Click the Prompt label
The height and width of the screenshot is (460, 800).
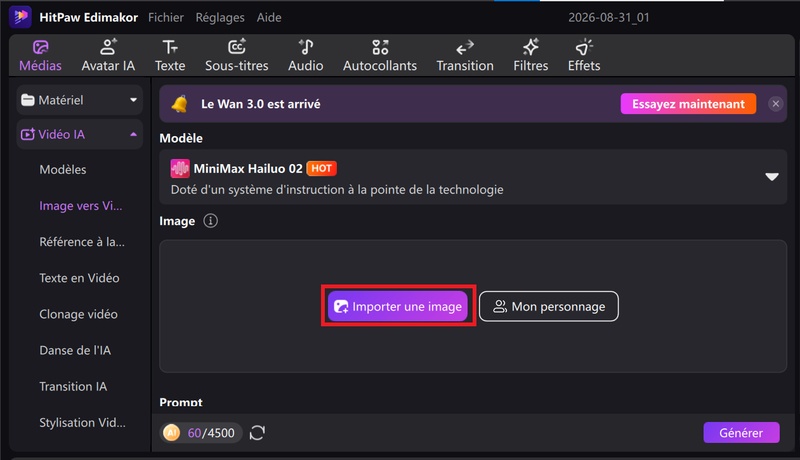pos(181,402)
